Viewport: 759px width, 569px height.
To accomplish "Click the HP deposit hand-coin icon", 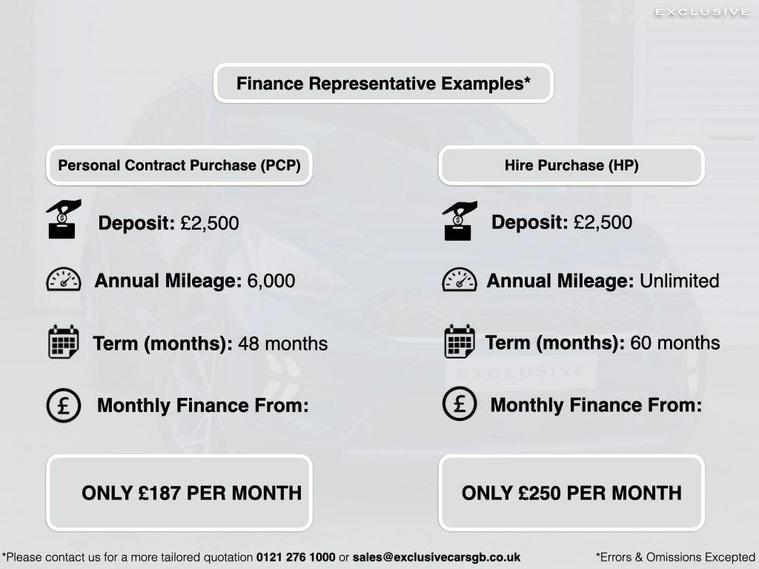I will (459, 221).
